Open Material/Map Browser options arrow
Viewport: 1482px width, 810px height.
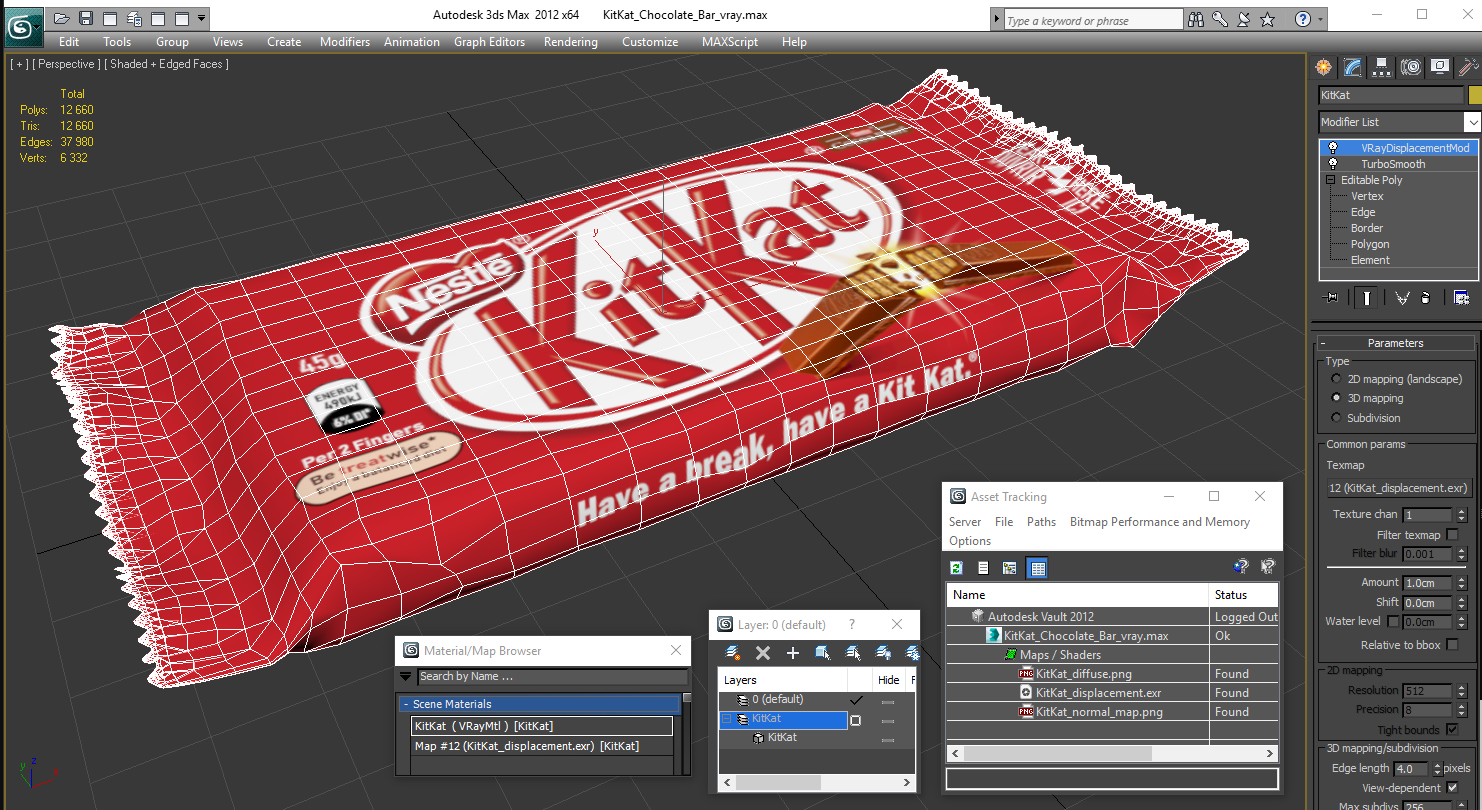click(406, 677)
